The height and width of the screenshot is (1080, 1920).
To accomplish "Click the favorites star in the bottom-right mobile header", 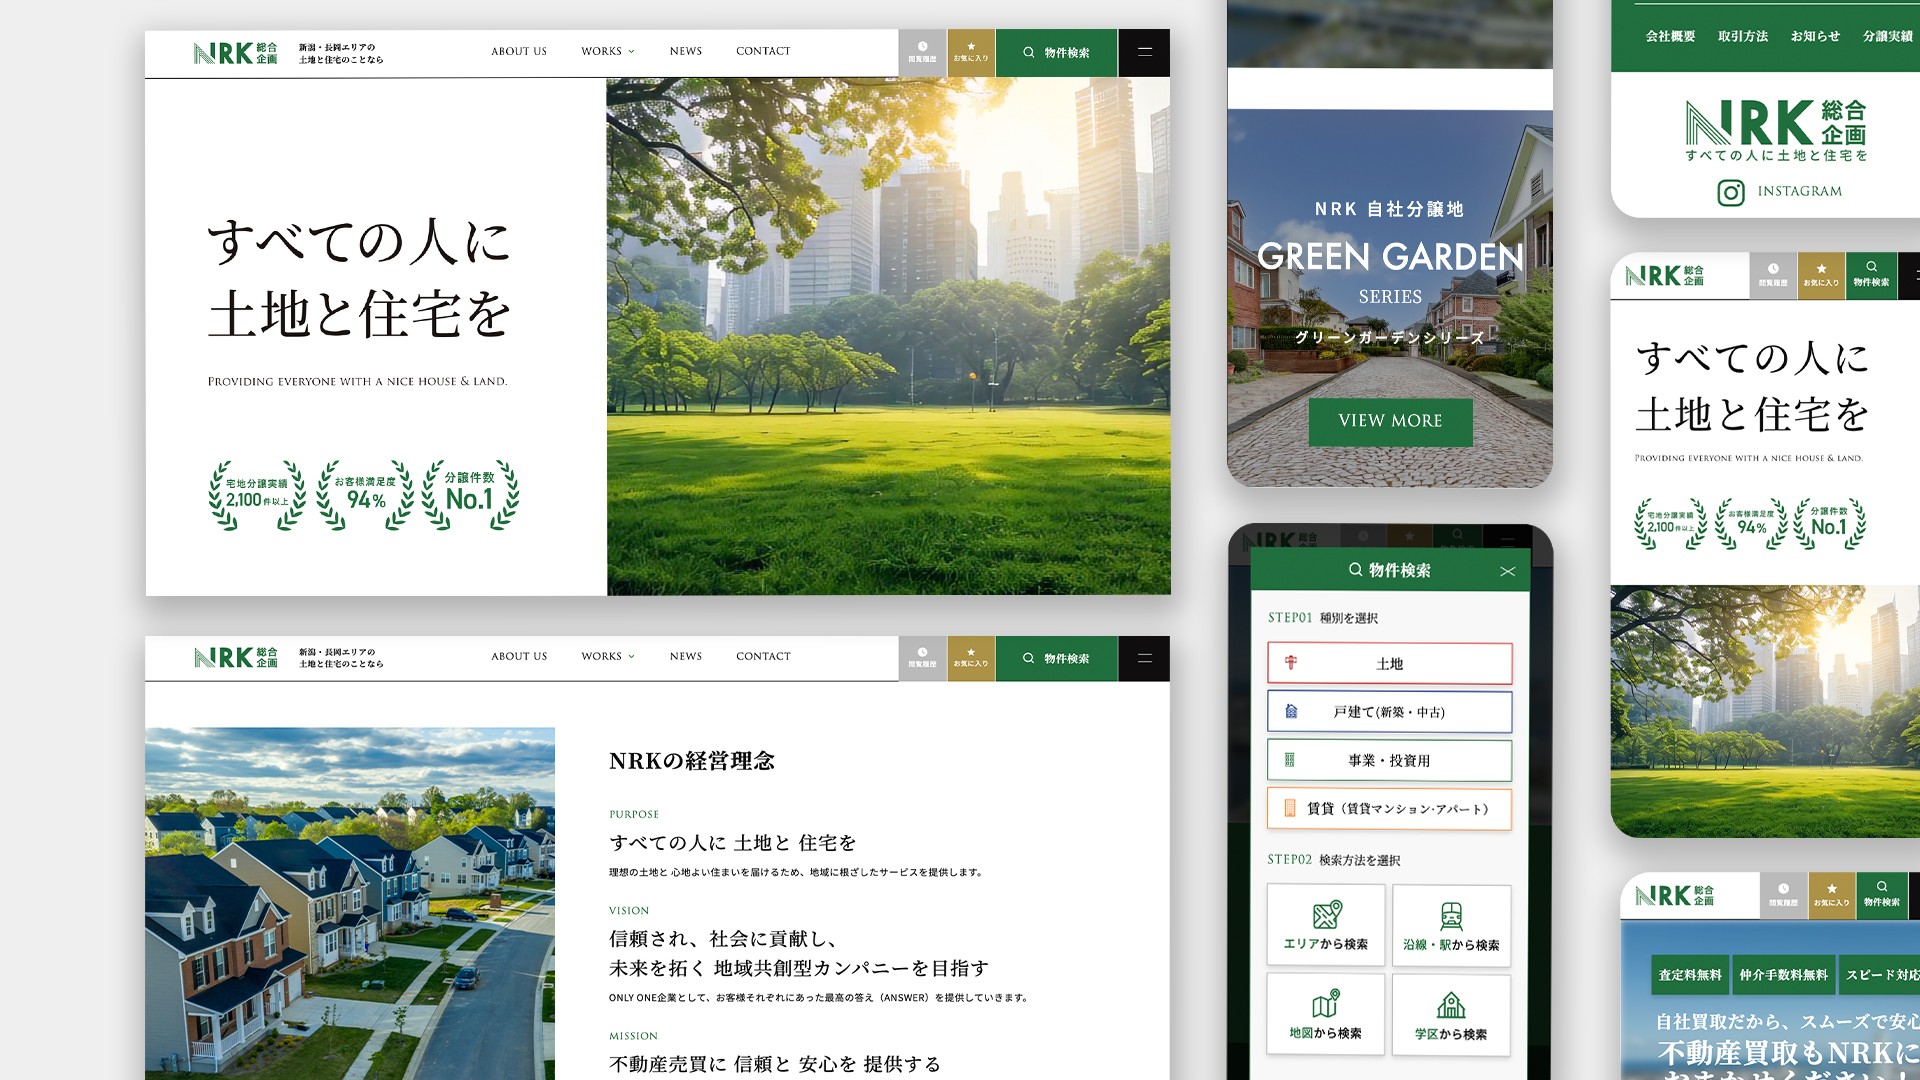I will pos(1831,888).
